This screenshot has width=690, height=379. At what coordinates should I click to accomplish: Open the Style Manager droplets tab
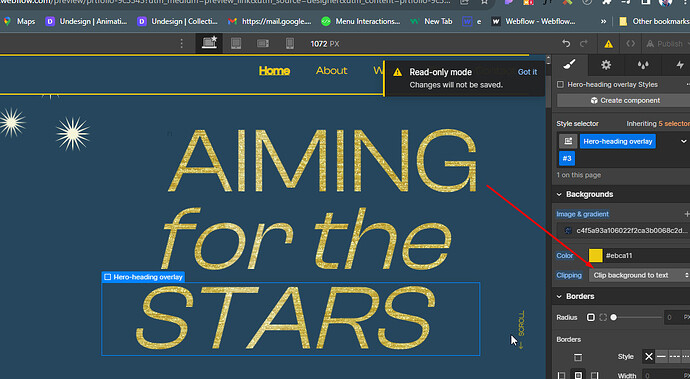coord(643,65)
